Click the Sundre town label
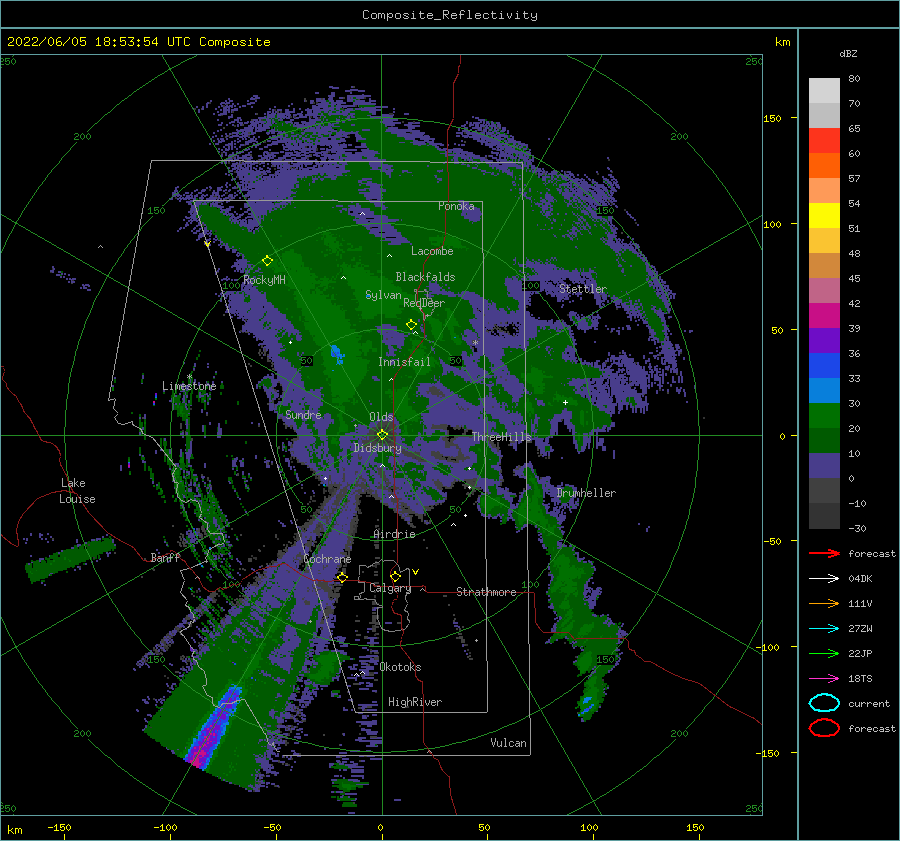This screenshot has width=900, height=841. (303, 414)
